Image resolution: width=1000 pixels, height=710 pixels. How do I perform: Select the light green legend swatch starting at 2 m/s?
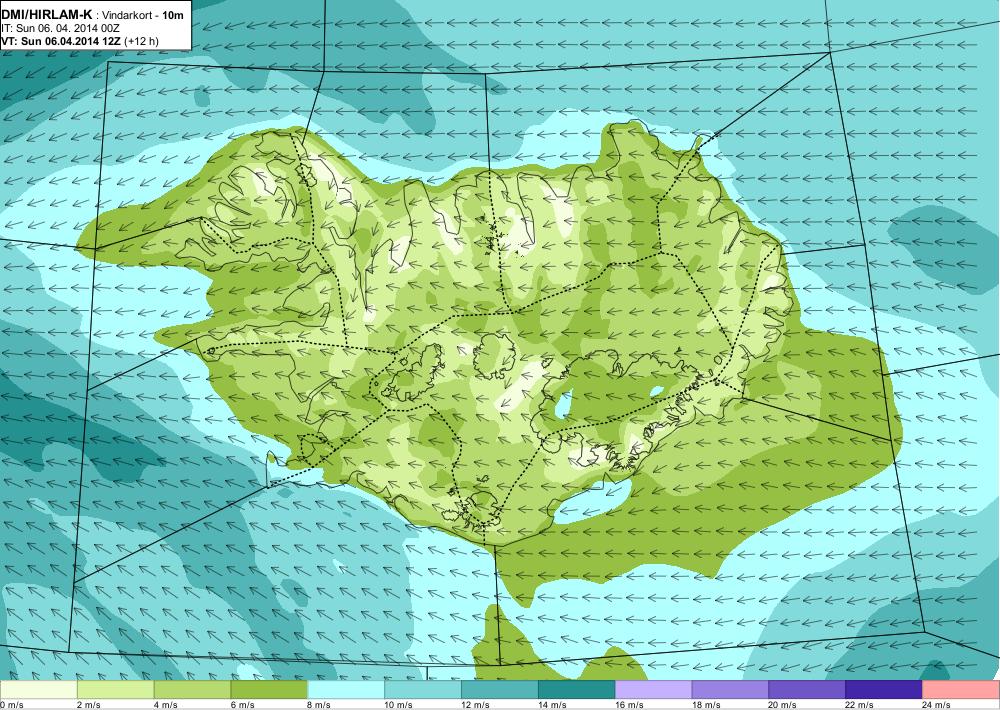pos(115,690)
